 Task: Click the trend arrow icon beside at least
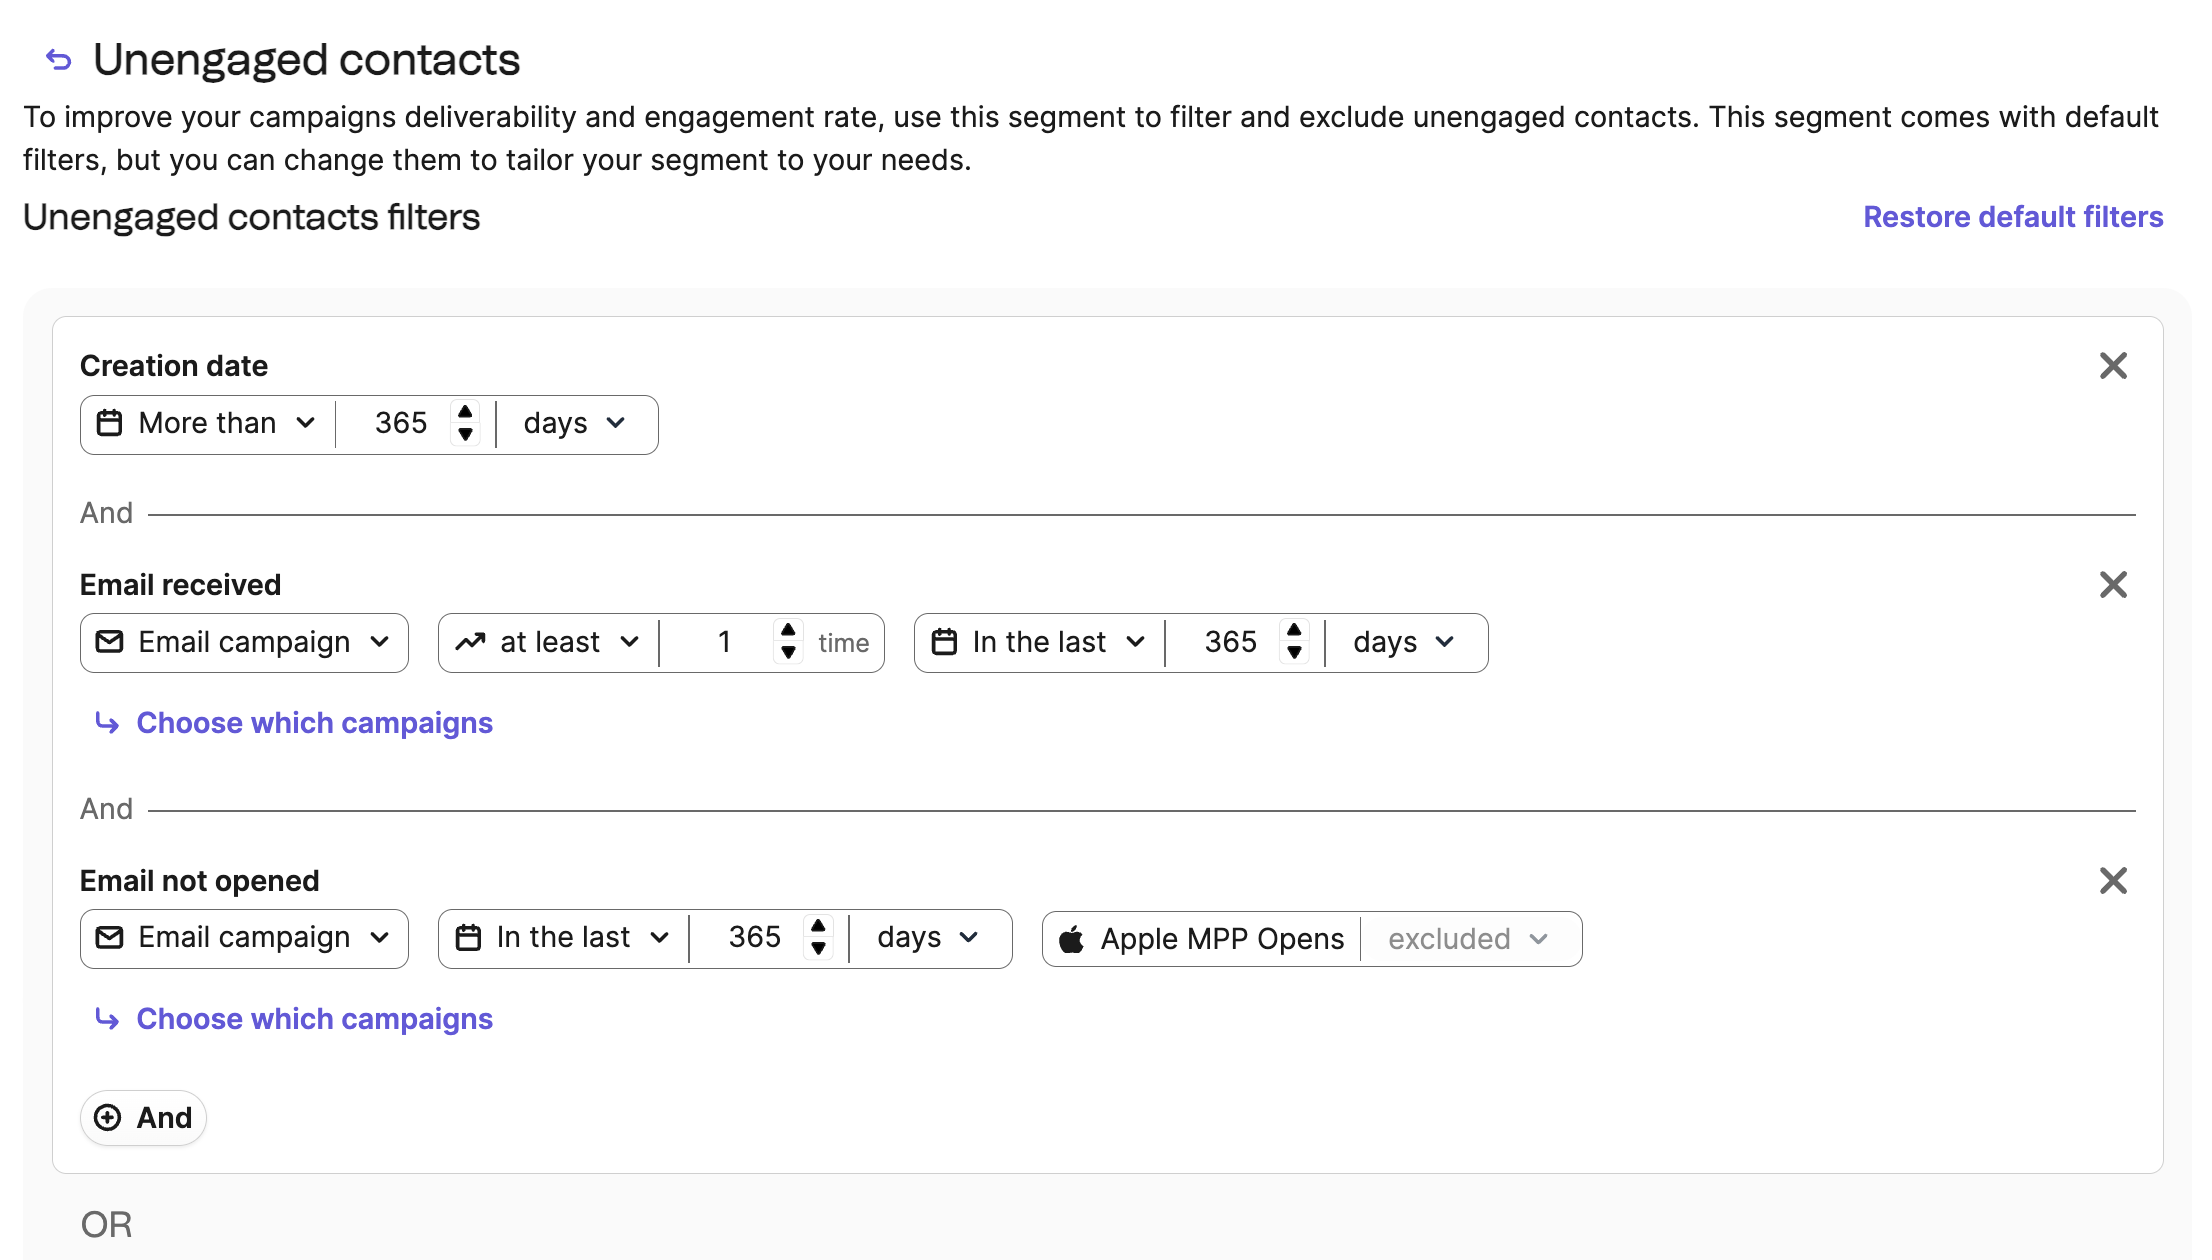[x=470, y=643]
